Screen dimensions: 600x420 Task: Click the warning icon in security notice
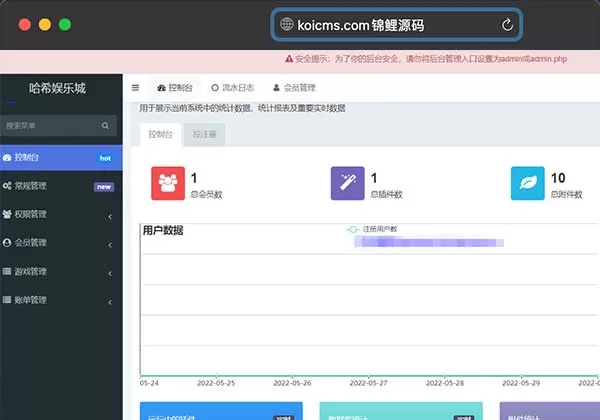(289, 59)
